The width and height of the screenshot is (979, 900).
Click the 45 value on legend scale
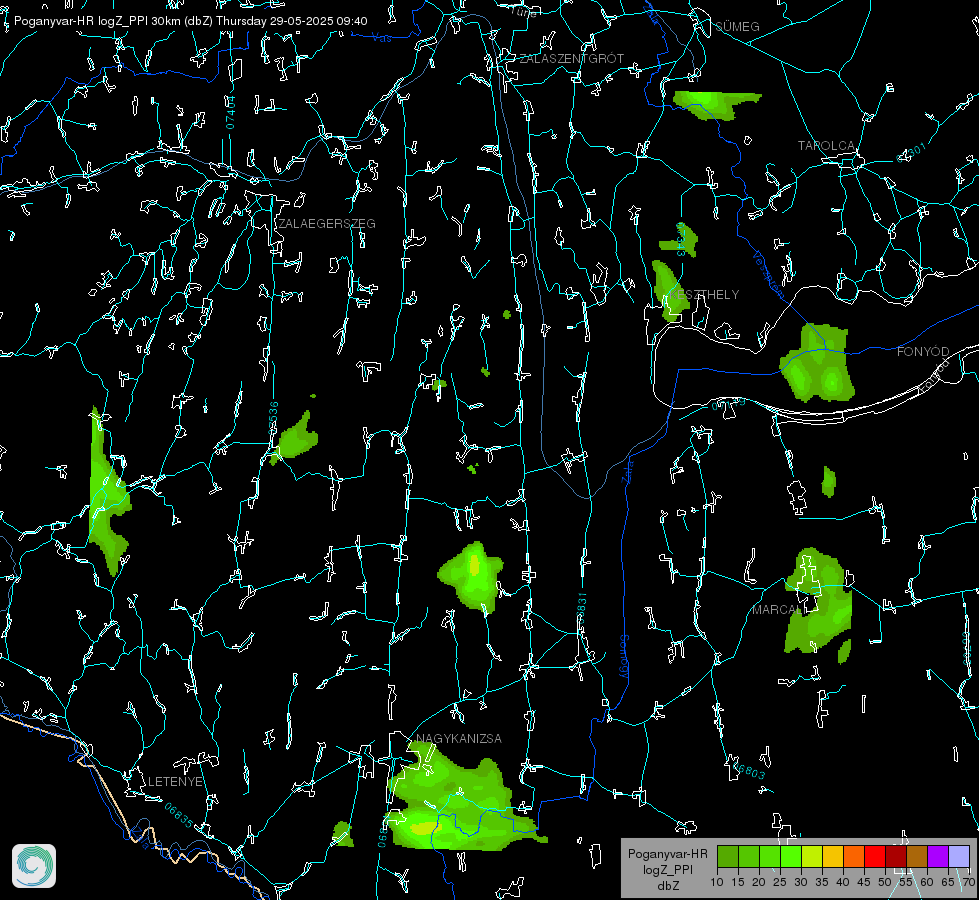863,882
